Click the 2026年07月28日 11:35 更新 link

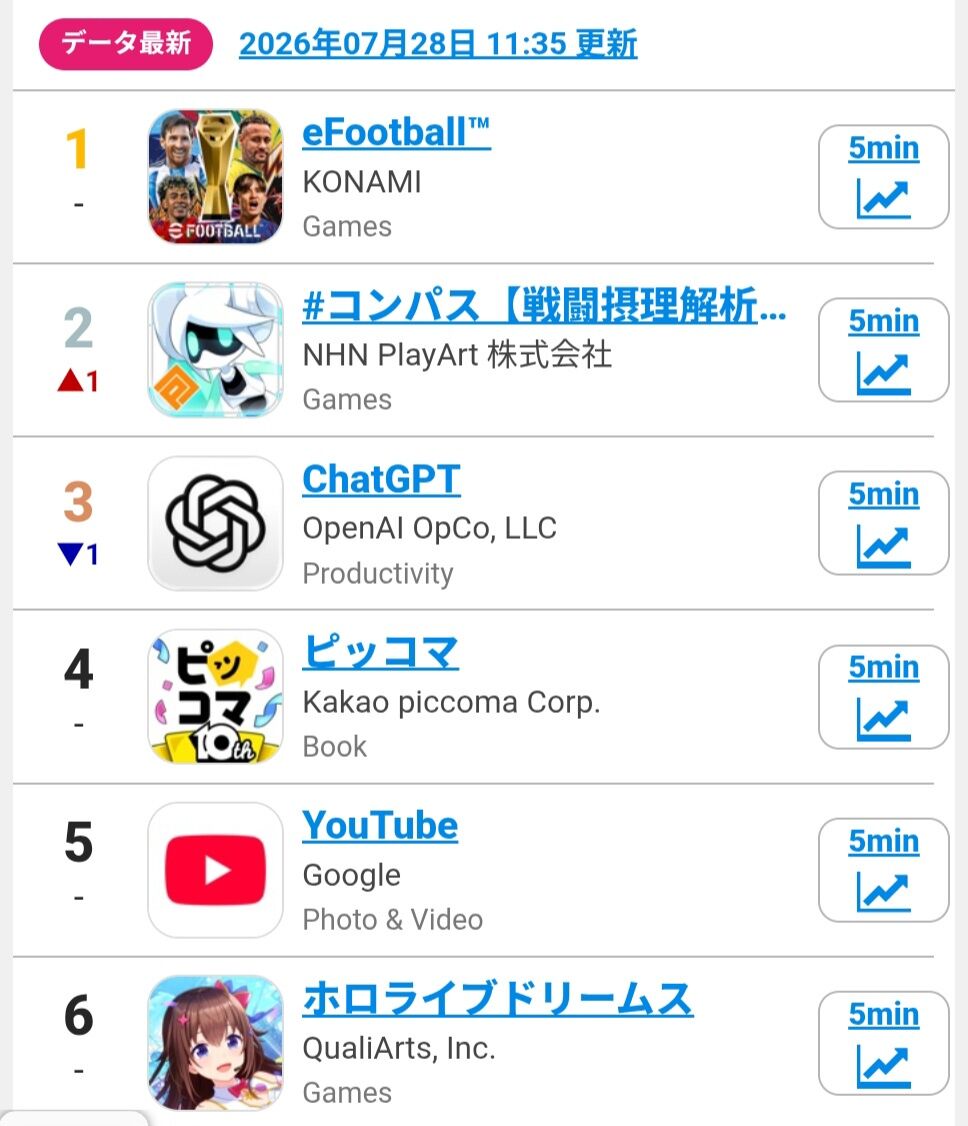[438, 44]
